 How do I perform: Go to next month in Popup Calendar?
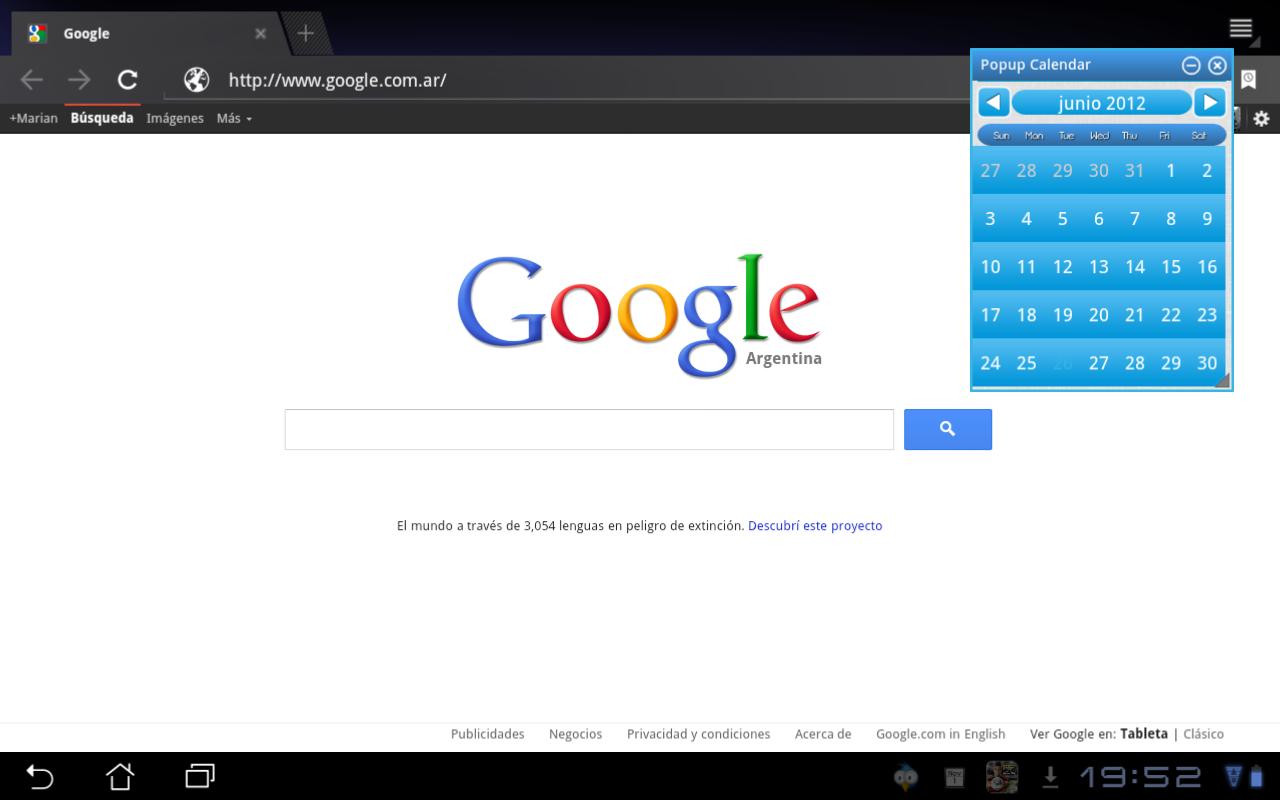pyautogui.click(x=1210, y=102)
